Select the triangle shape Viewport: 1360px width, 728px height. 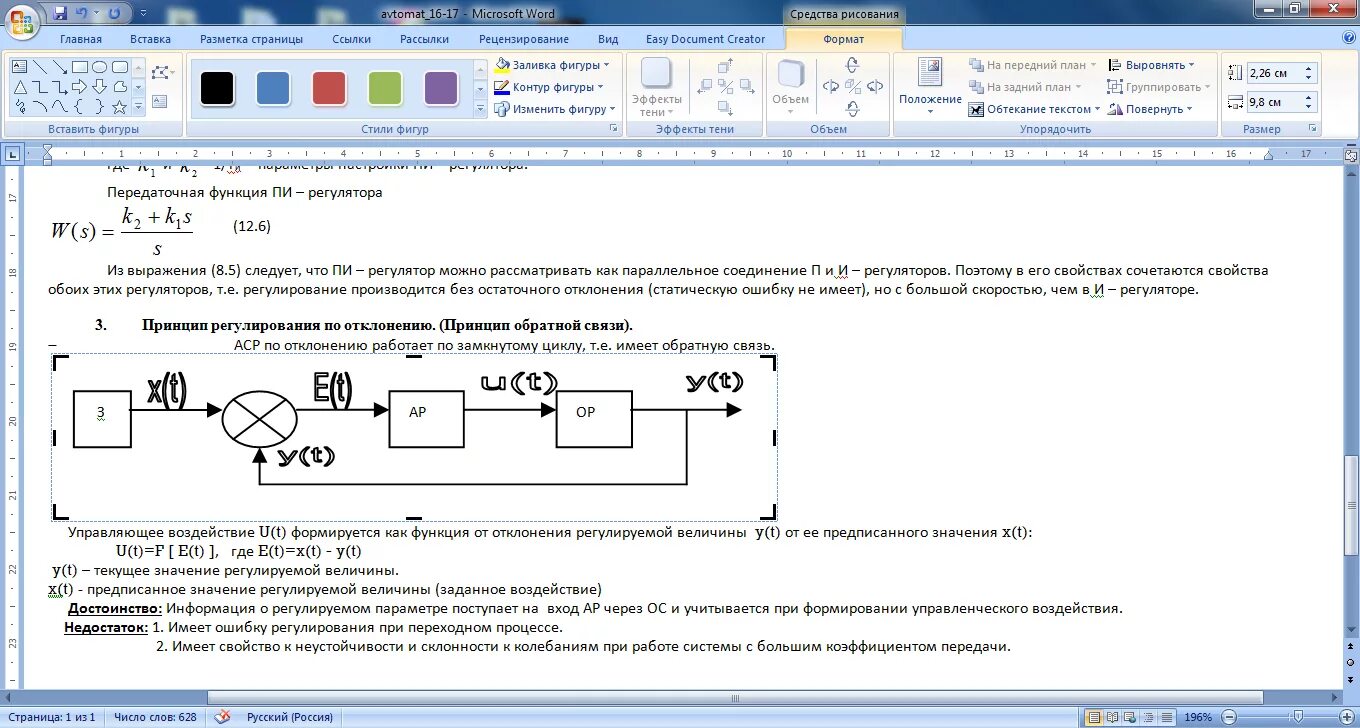[x=19, y=87]
